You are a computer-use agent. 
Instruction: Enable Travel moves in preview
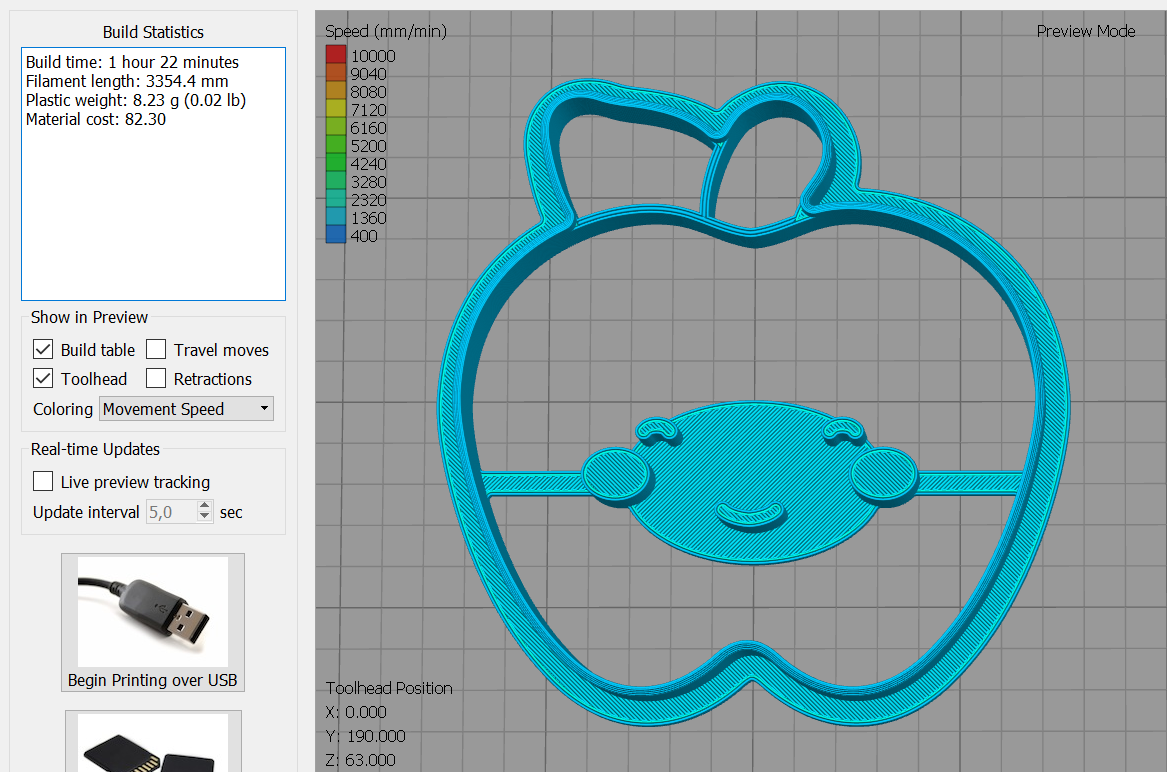156,350
